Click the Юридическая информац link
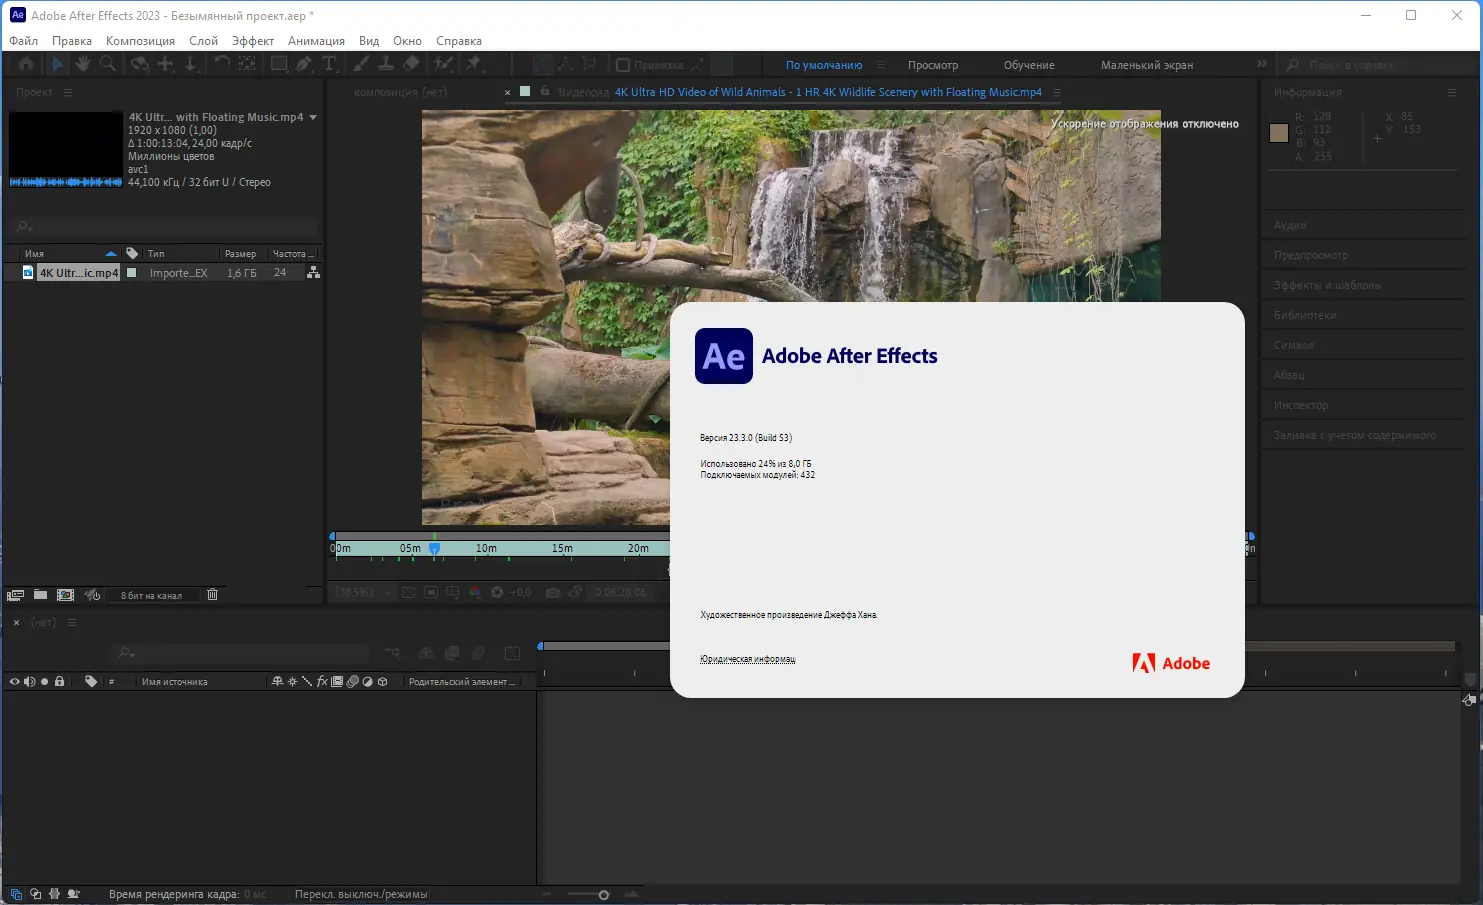The height and width of the screenshot is (905, 1483). [746, 658]
